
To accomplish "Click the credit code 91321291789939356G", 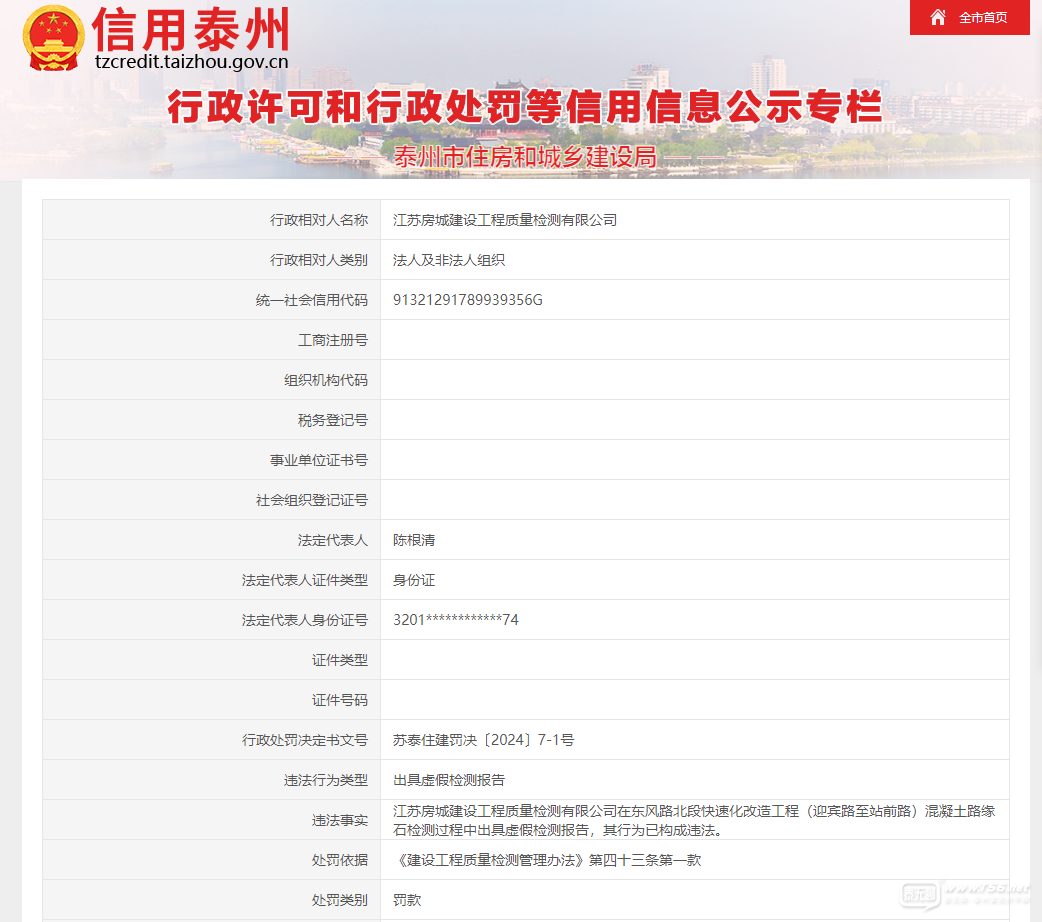I will [467, 300].
